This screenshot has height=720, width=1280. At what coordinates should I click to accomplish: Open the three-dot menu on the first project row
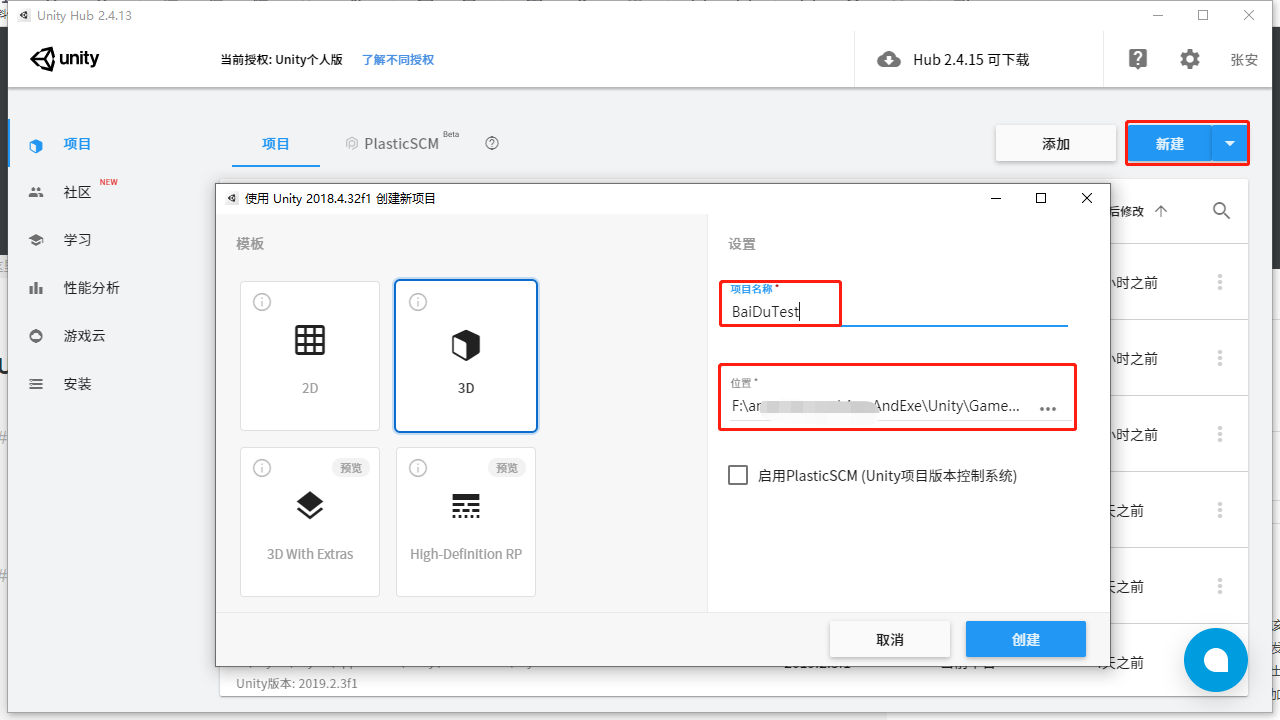click(x=1220, y=282)
